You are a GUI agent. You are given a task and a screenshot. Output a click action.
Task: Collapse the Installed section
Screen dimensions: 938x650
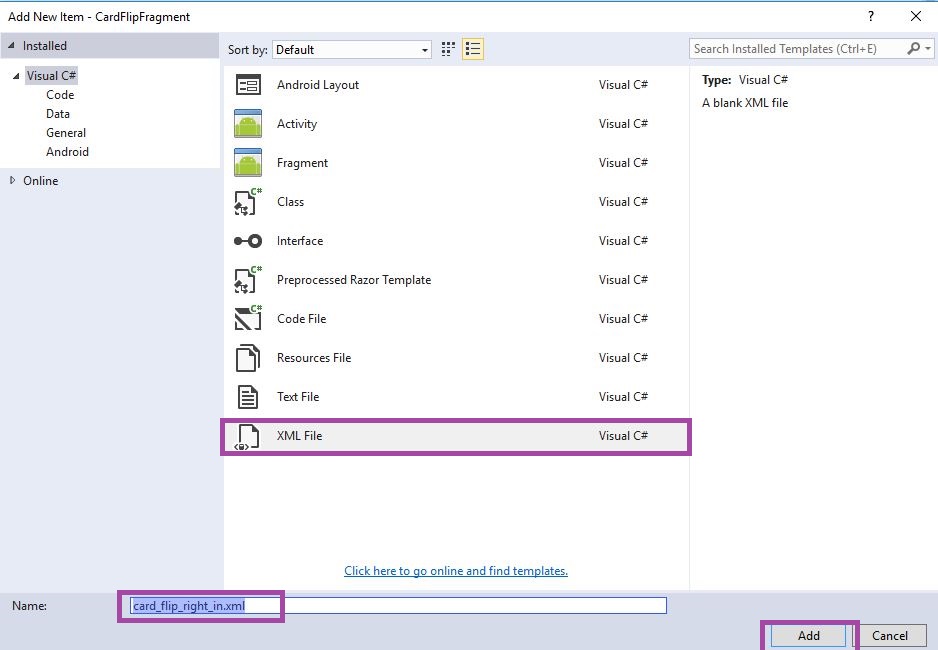coord(11,45)
